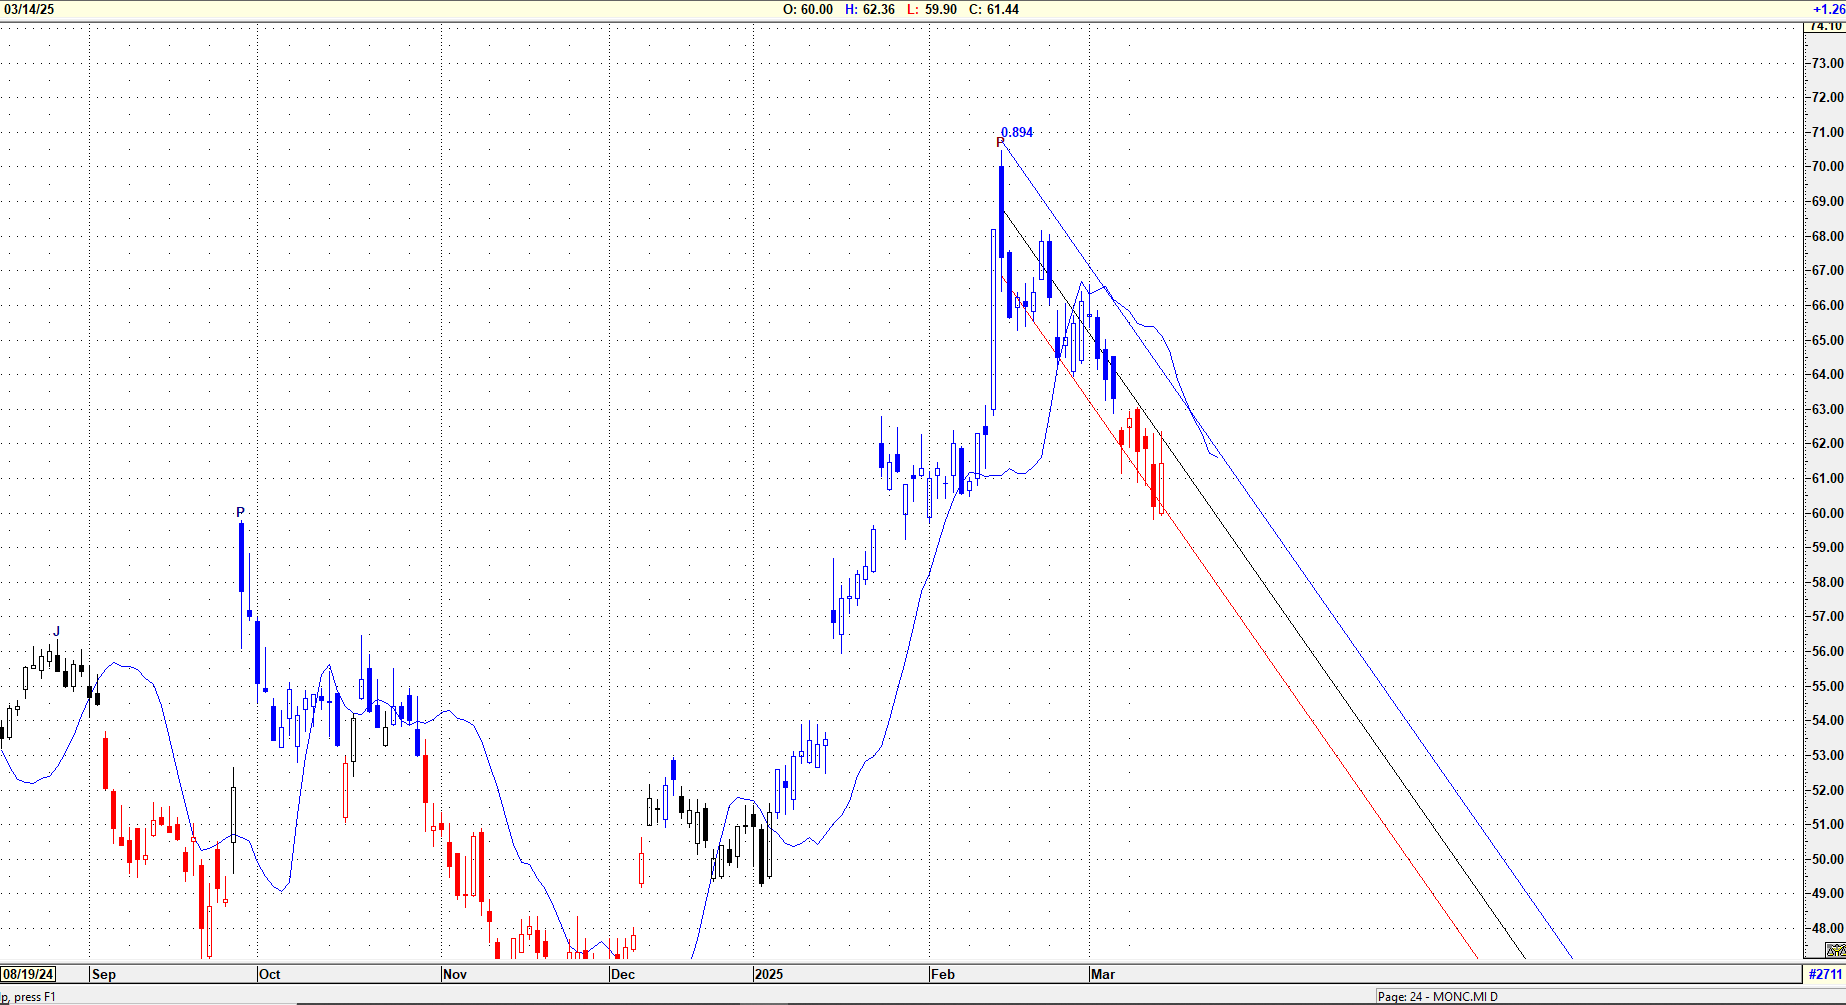Click the #2711 bar count indicator

(1825, 974)
